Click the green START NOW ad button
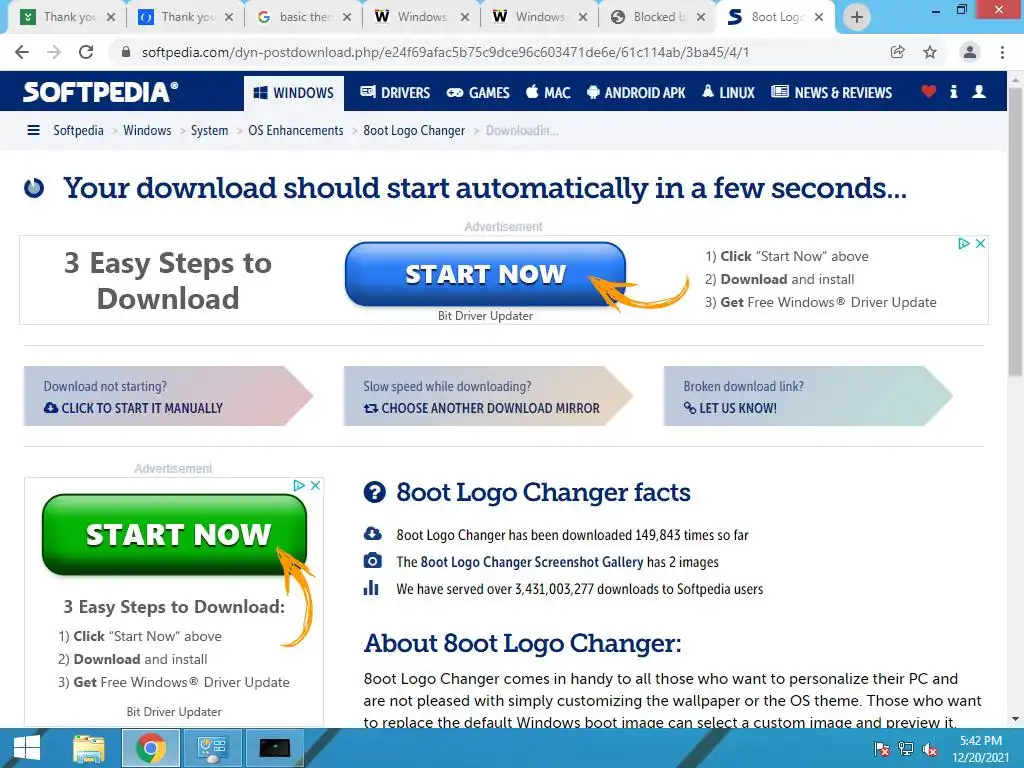1024x768 pixels. click(174, 534)
